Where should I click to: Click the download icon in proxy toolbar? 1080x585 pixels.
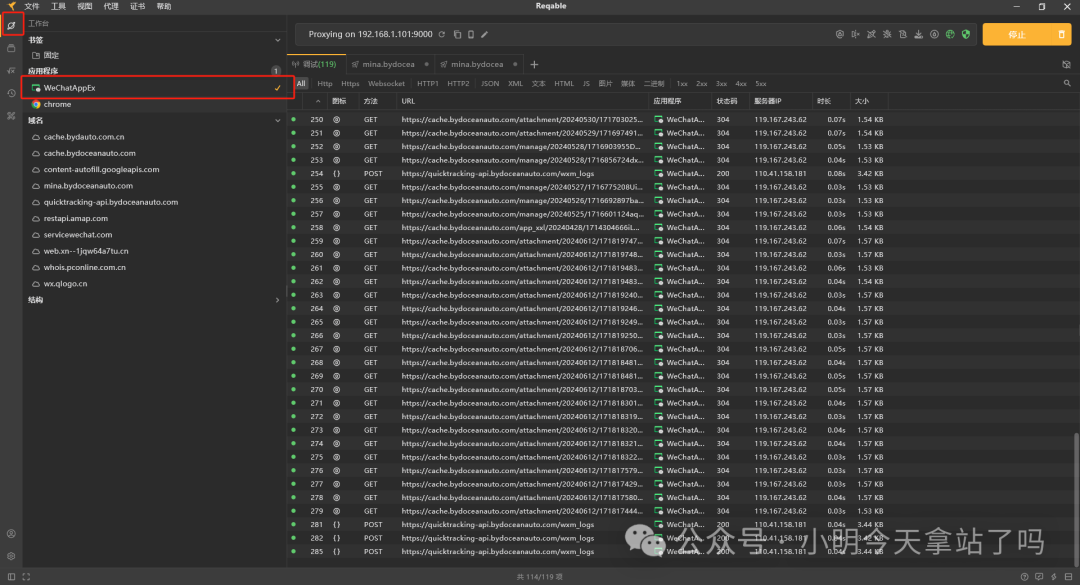point(918,34)
